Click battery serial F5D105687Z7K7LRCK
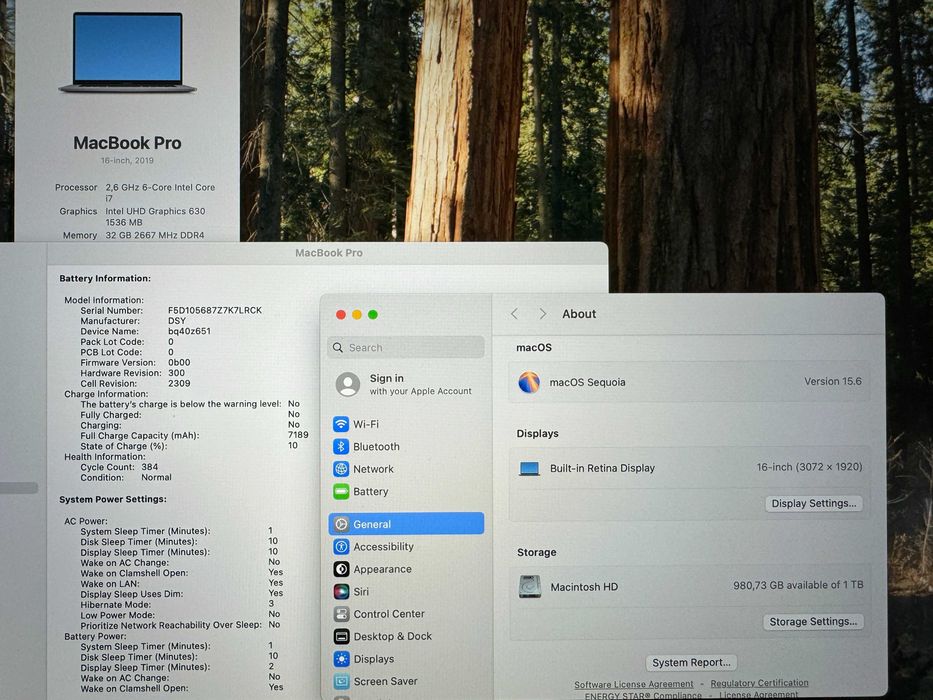The height and width of the screenshot is (700, 933). tap(215, 310)
